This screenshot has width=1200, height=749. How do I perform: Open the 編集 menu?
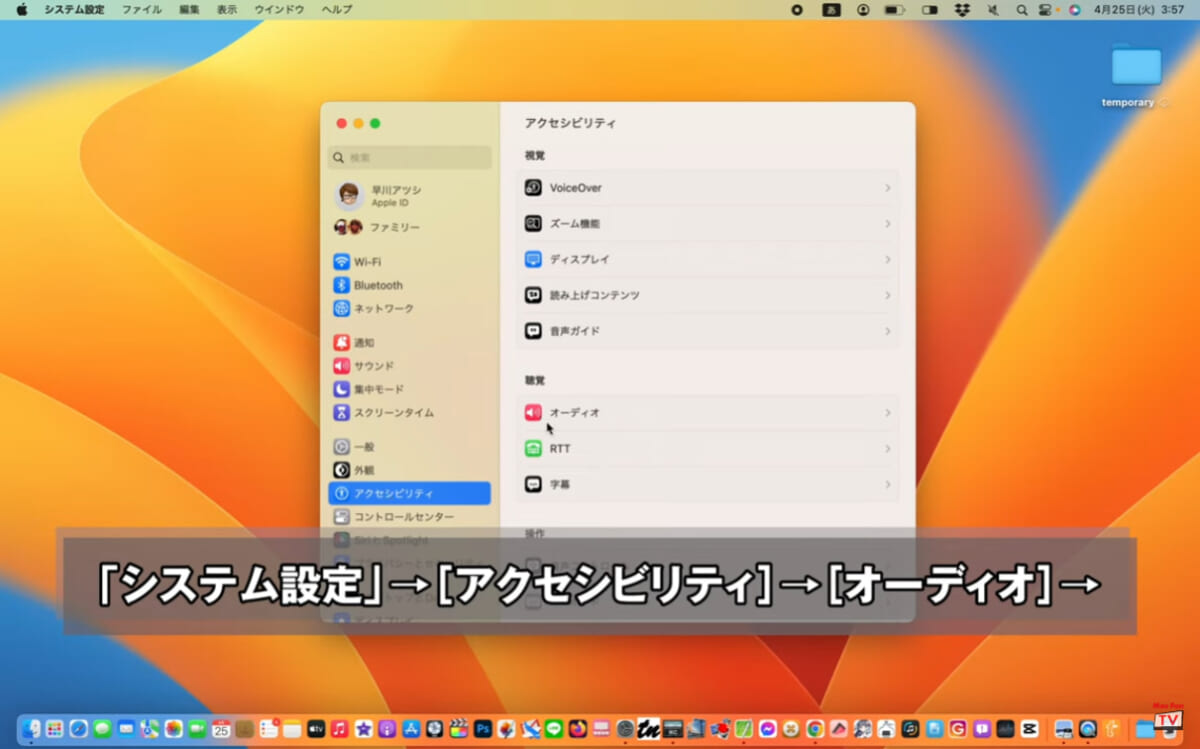(189, 10)
